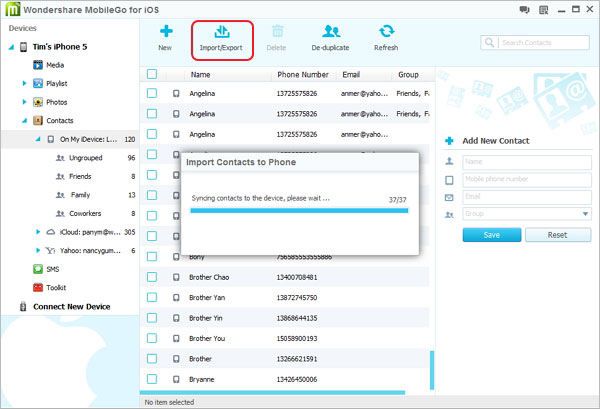Expand the iCloud account node
Screen dimensions: 600x409
click(x=38, y=232)
